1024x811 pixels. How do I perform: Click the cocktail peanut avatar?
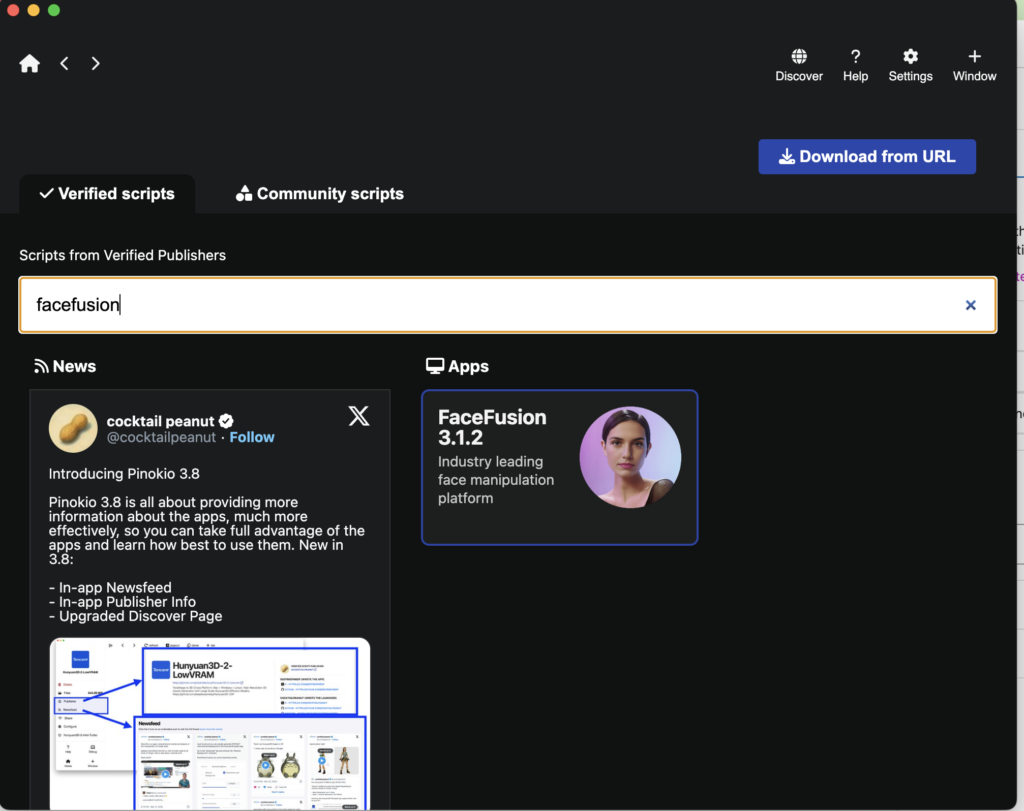(73, 428)
